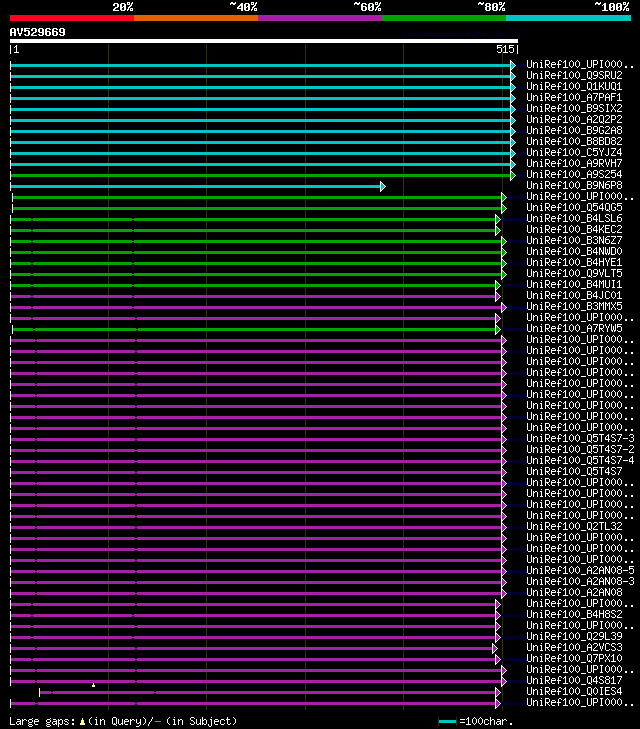Screen dimensions: 640x729
Task: Click the white query sequence bar
Action: click(x=264, y=41)
